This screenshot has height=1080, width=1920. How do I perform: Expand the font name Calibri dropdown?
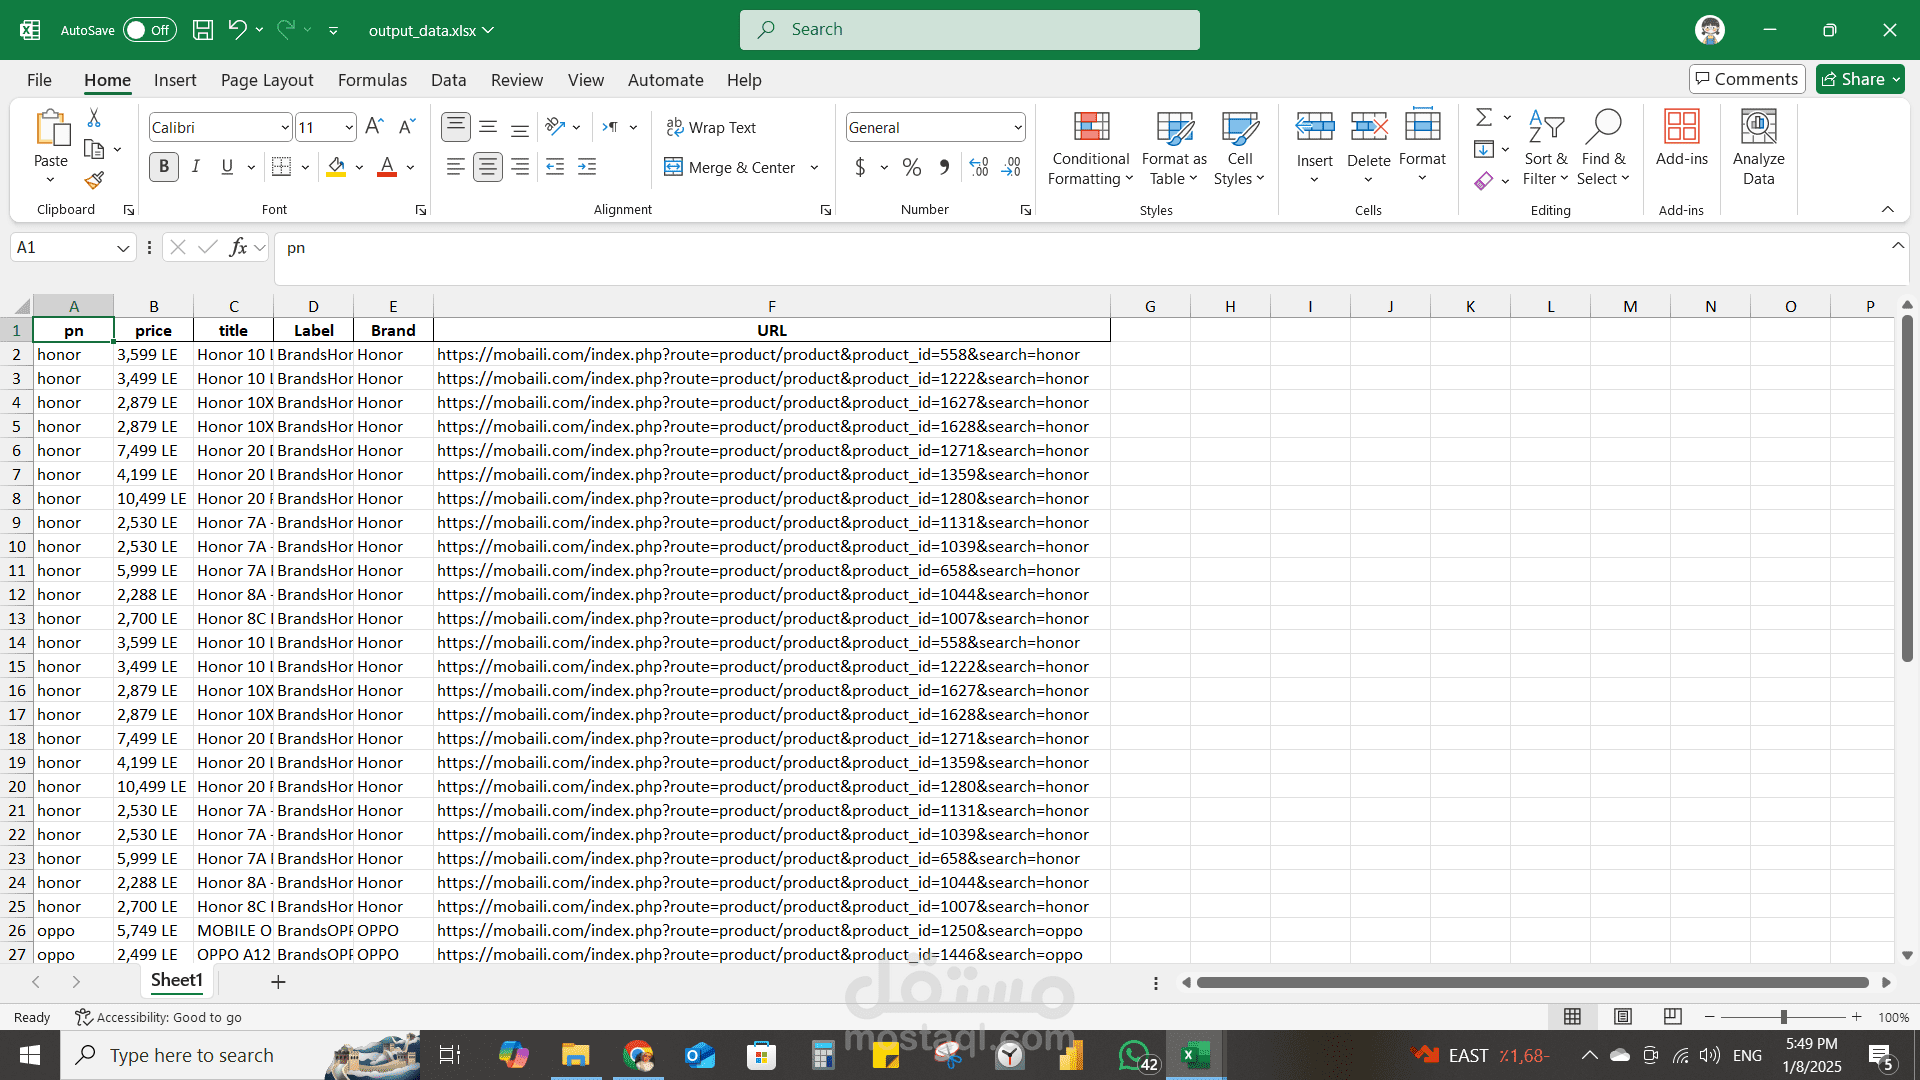285,127
